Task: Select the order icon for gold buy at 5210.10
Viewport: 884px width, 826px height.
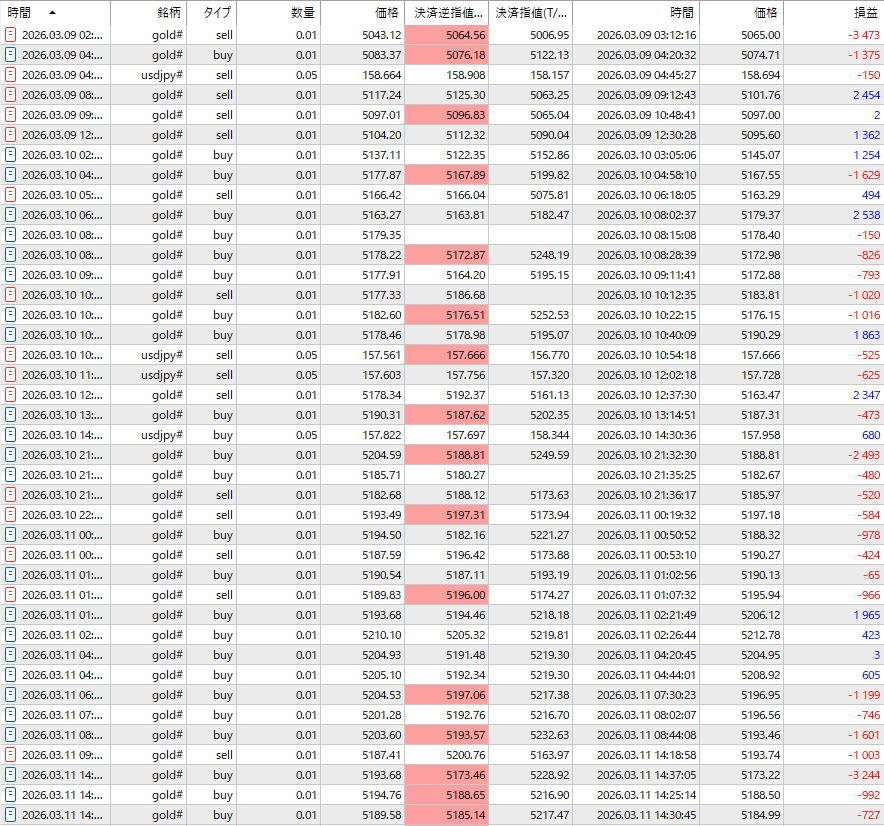Action: 11,635
